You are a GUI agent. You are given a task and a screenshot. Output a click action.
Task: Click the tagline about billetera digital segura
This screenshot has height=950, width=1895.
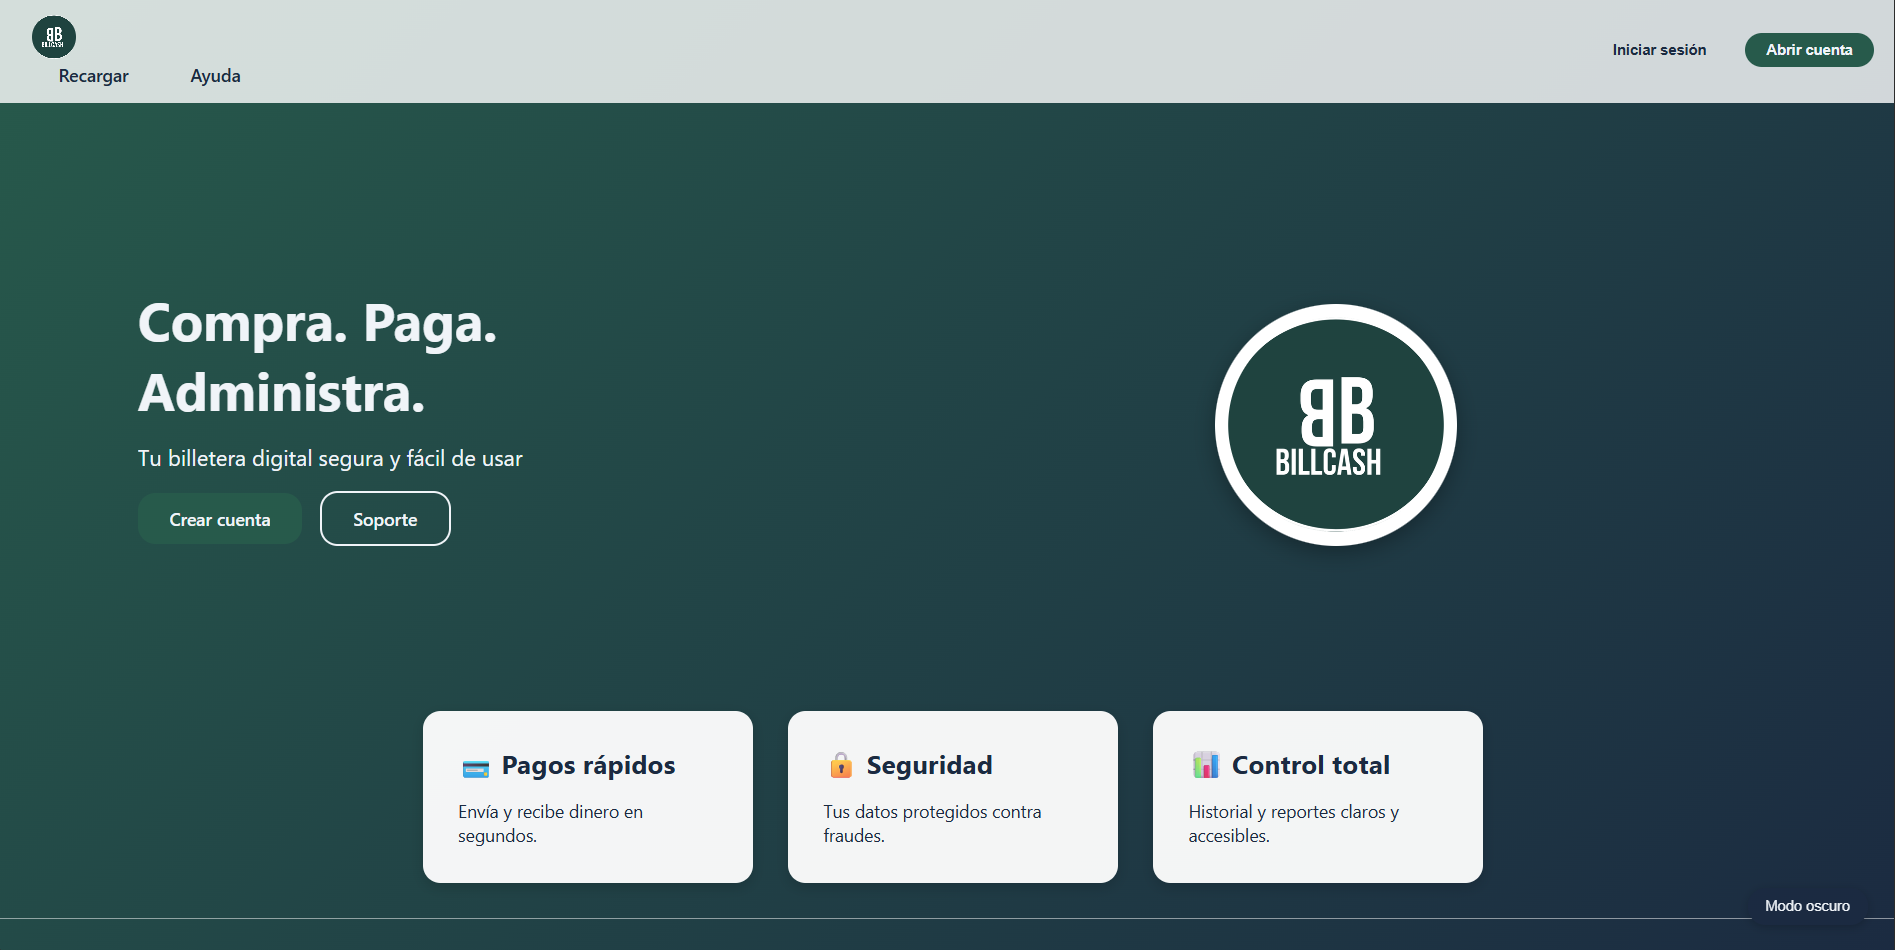coord(330,459)
